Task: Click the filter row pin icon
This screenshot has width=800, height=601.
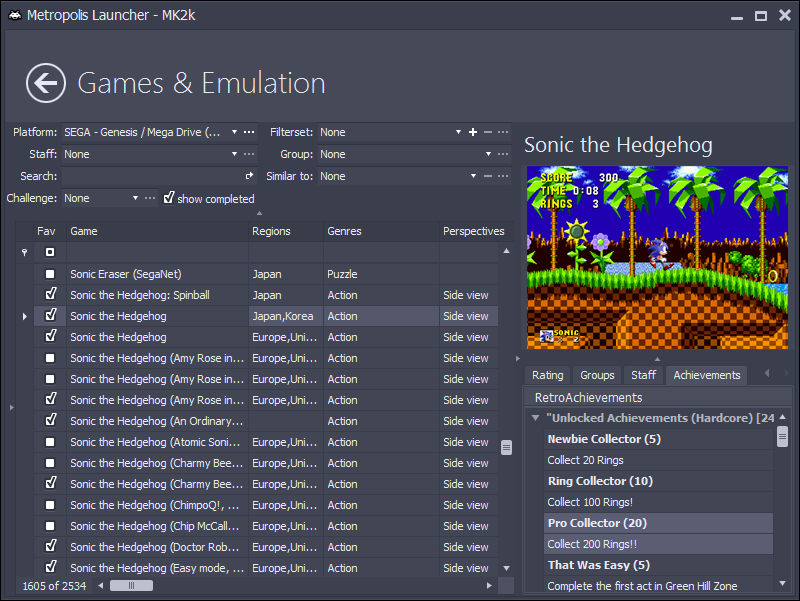Action: pyautogui.click(x=24, y=252)
